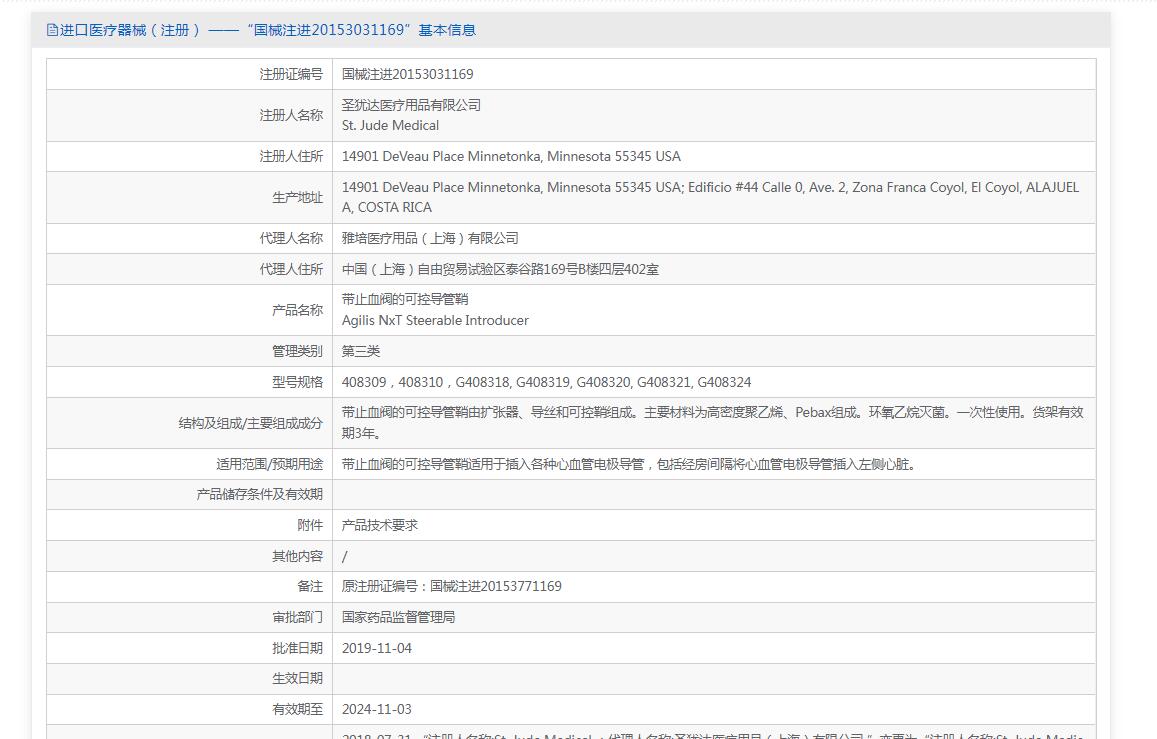Select the model list starting with 408309
The image size is (1157, 739).
click(546, 382)
